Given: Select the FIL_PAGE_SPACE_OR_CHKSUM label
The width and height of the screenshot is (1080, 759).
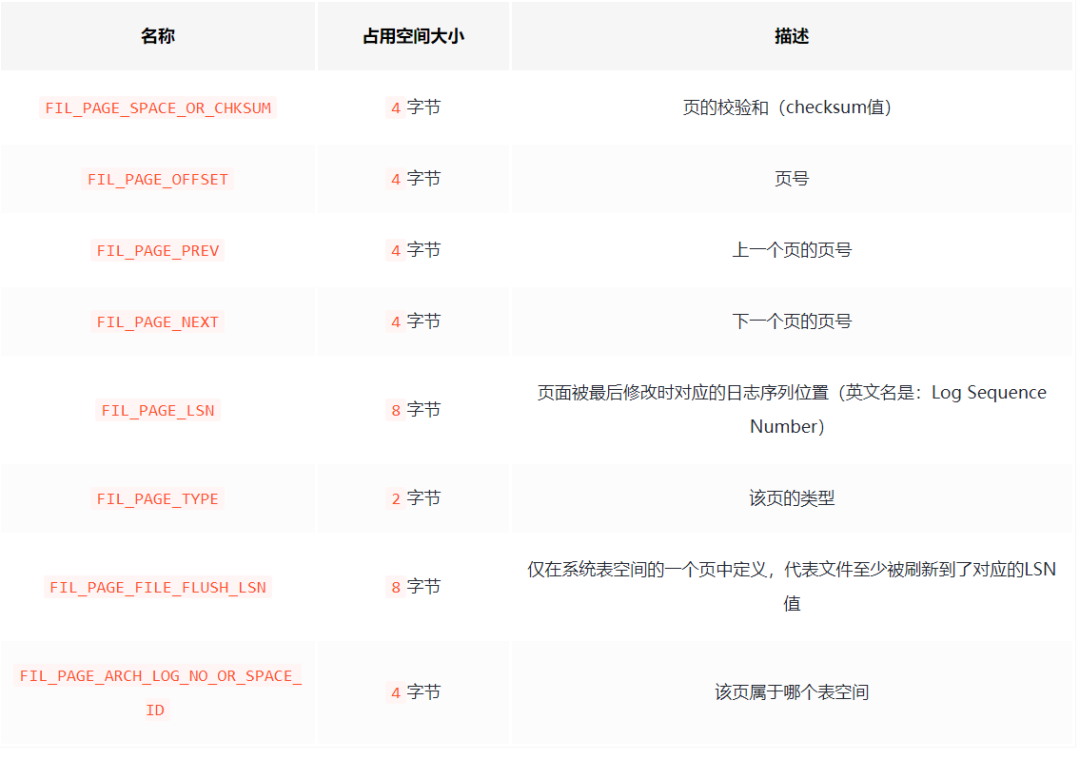Looking at the screenshot, I should coord(157,107).
